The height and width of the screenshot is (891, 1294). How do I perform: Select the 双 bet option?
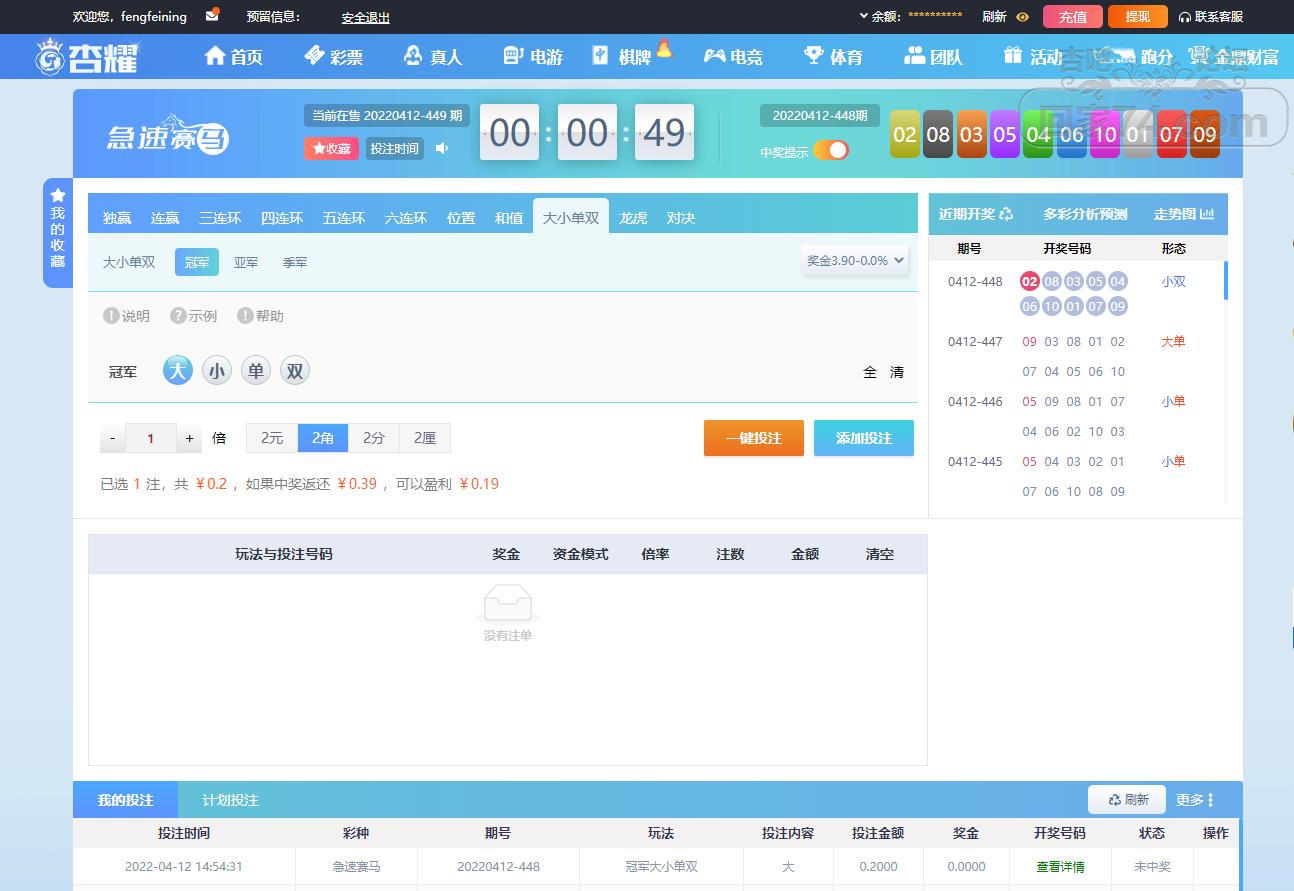(295, 371)
